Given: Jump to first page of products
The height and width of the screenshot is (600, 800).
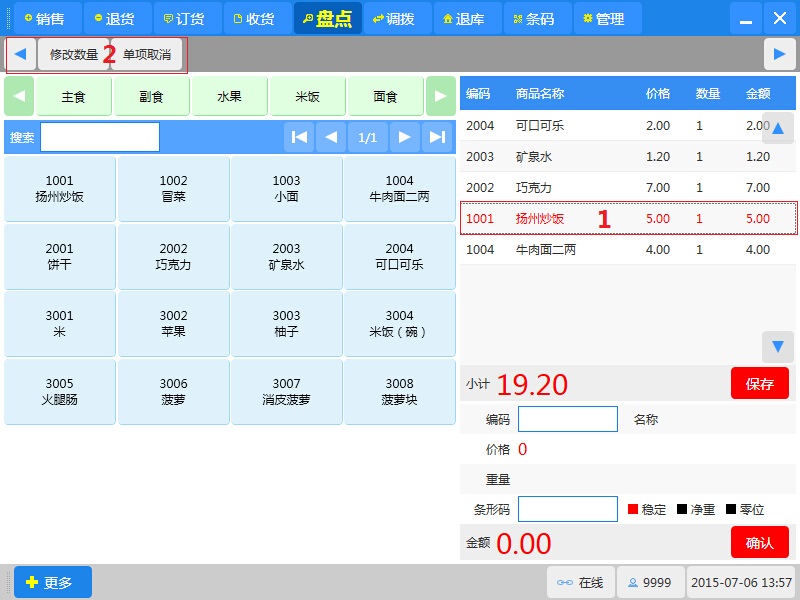Looking at the screenshot, I should tap(299, 137).
